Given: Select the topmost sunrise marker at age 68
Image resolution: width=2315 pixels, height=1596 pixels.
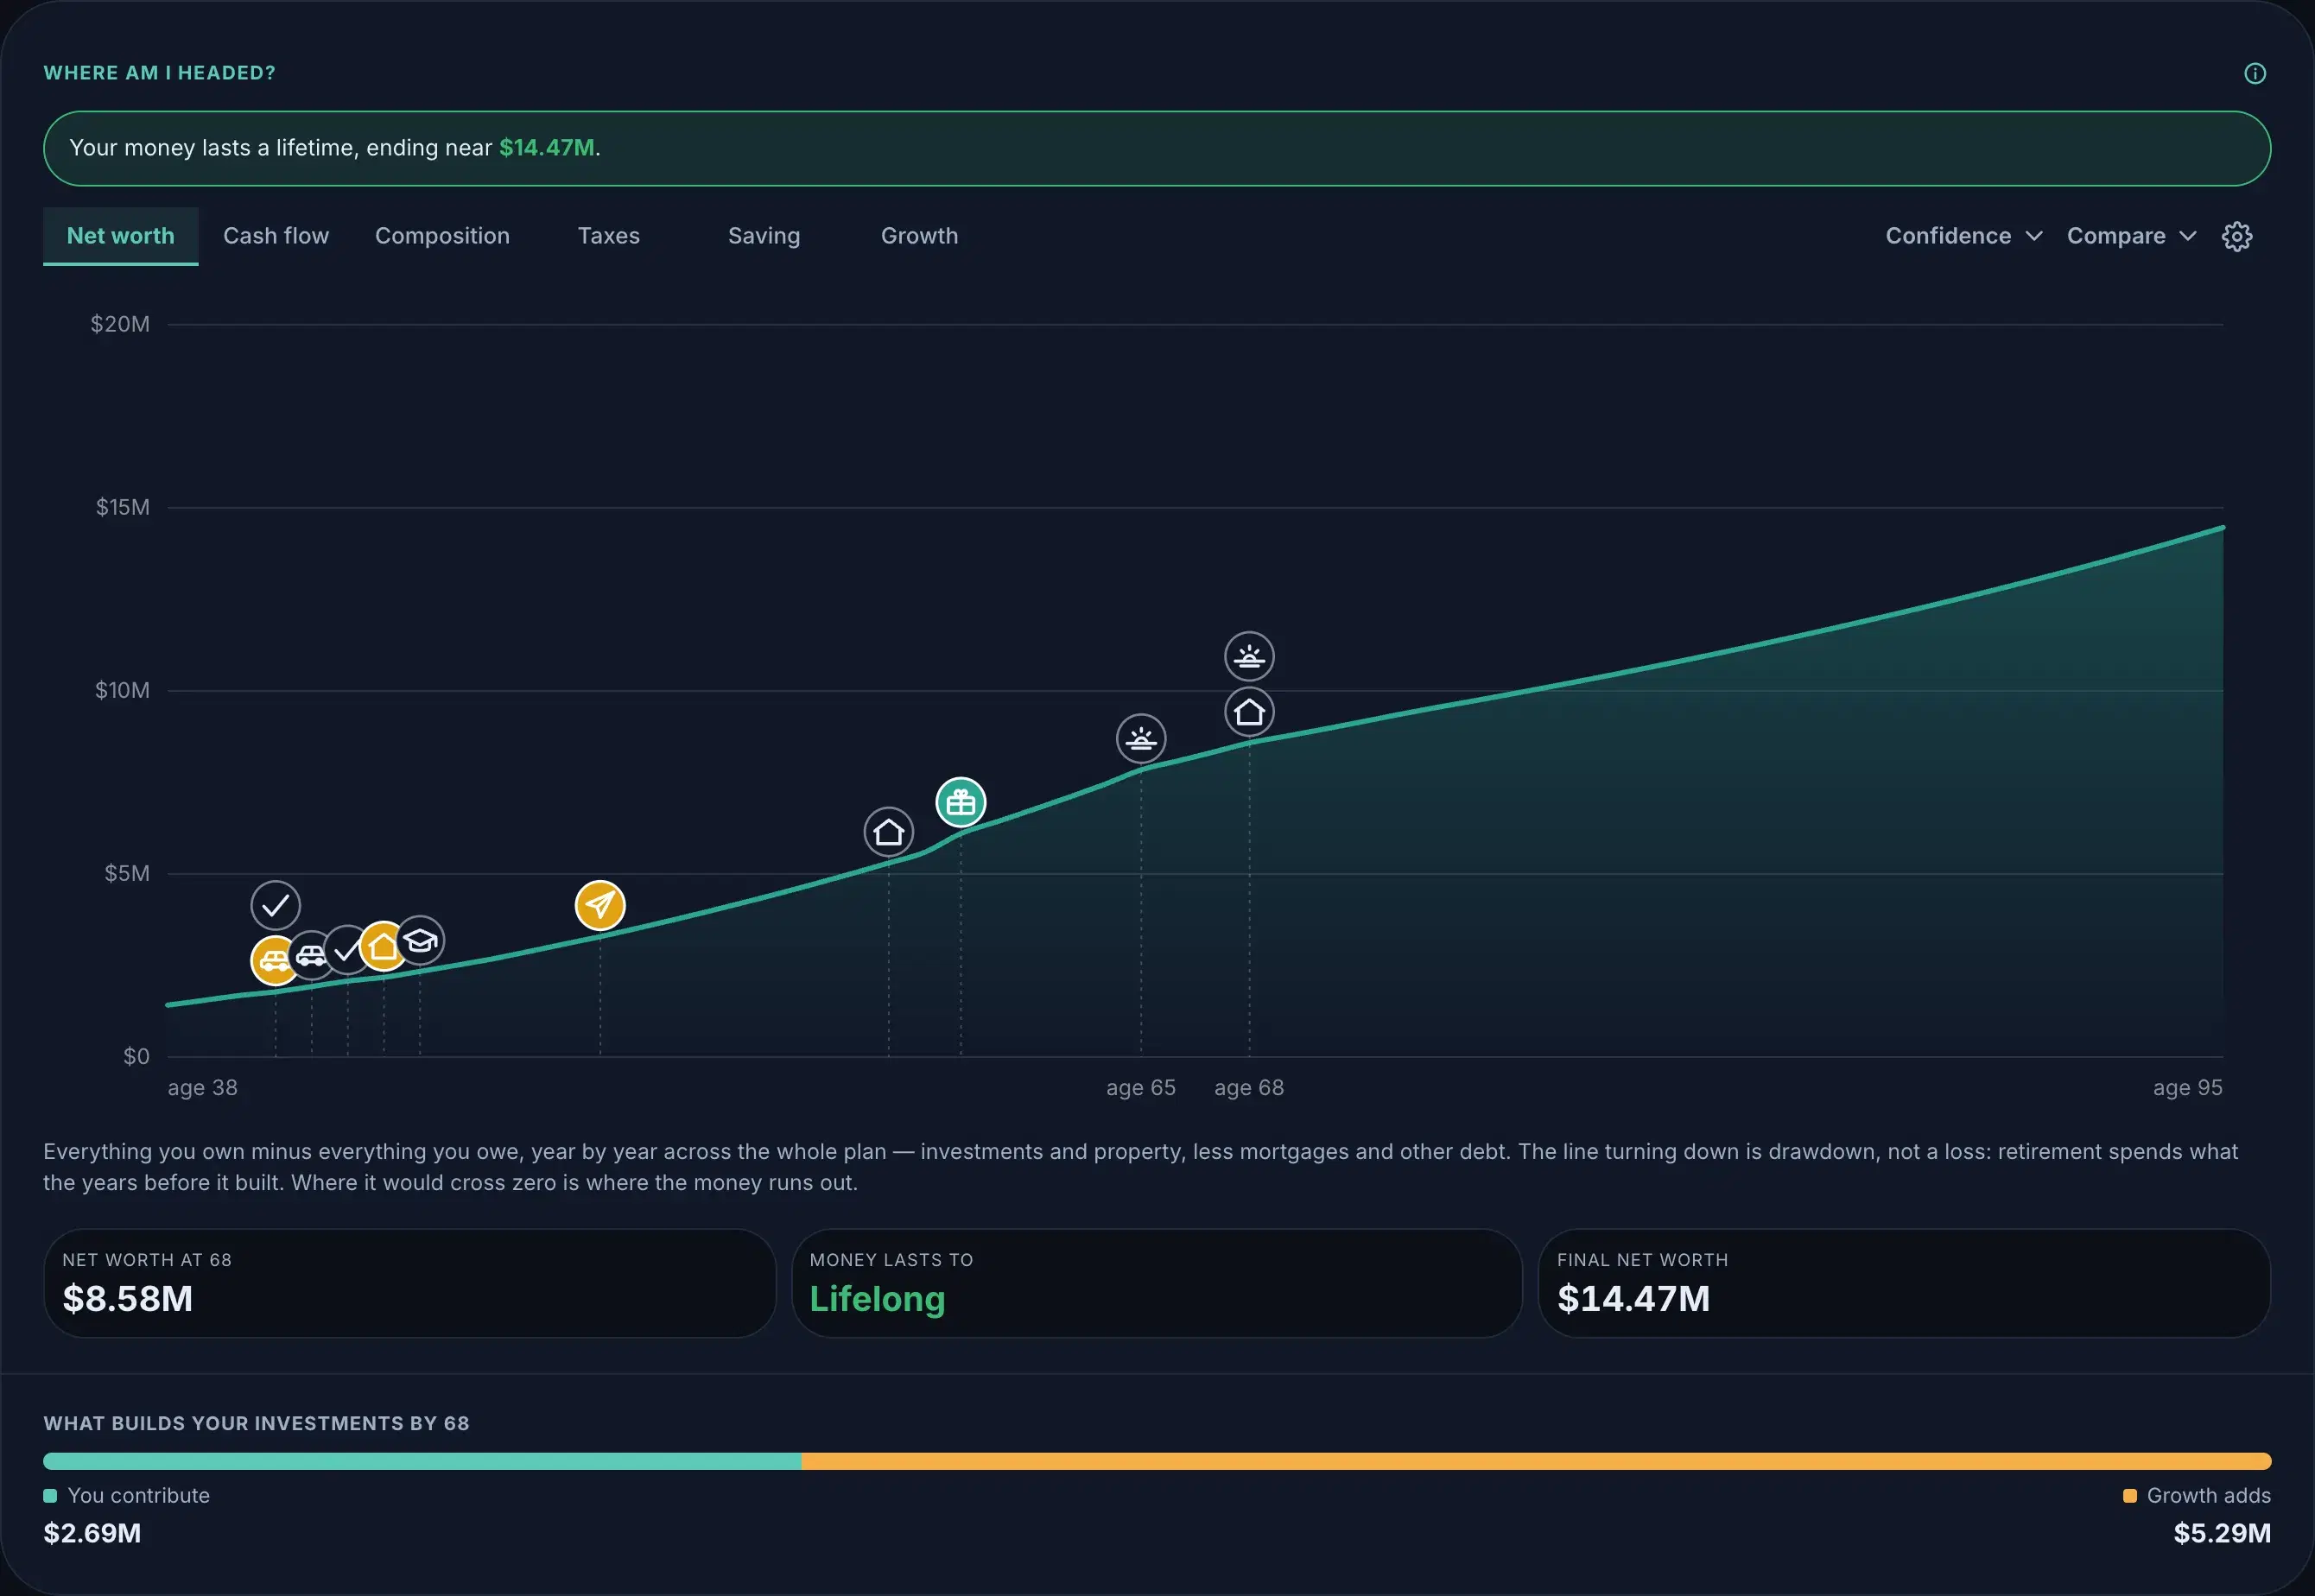Looking at the screenshot, I should pos(1249,657).
